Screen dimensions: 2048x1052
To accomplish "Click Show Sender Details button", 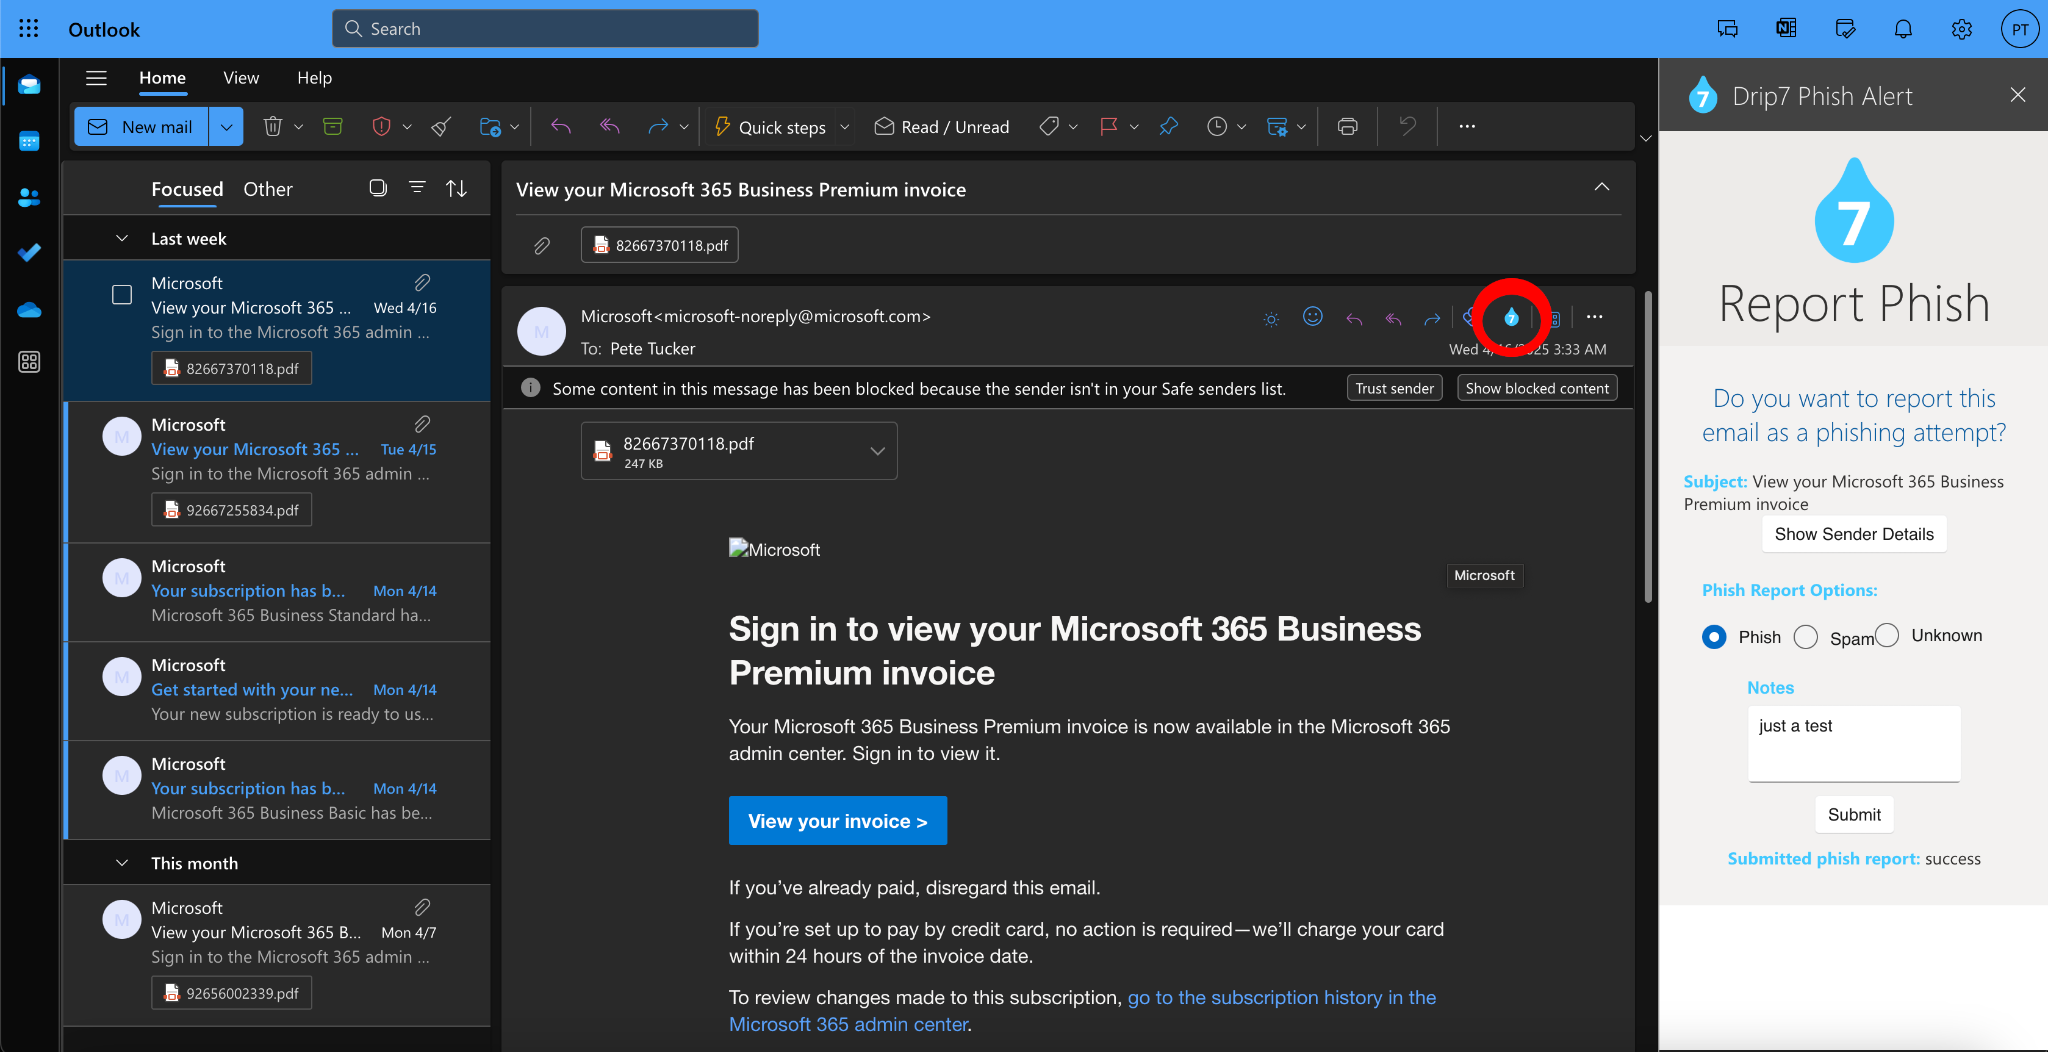I will point(1854,534).
